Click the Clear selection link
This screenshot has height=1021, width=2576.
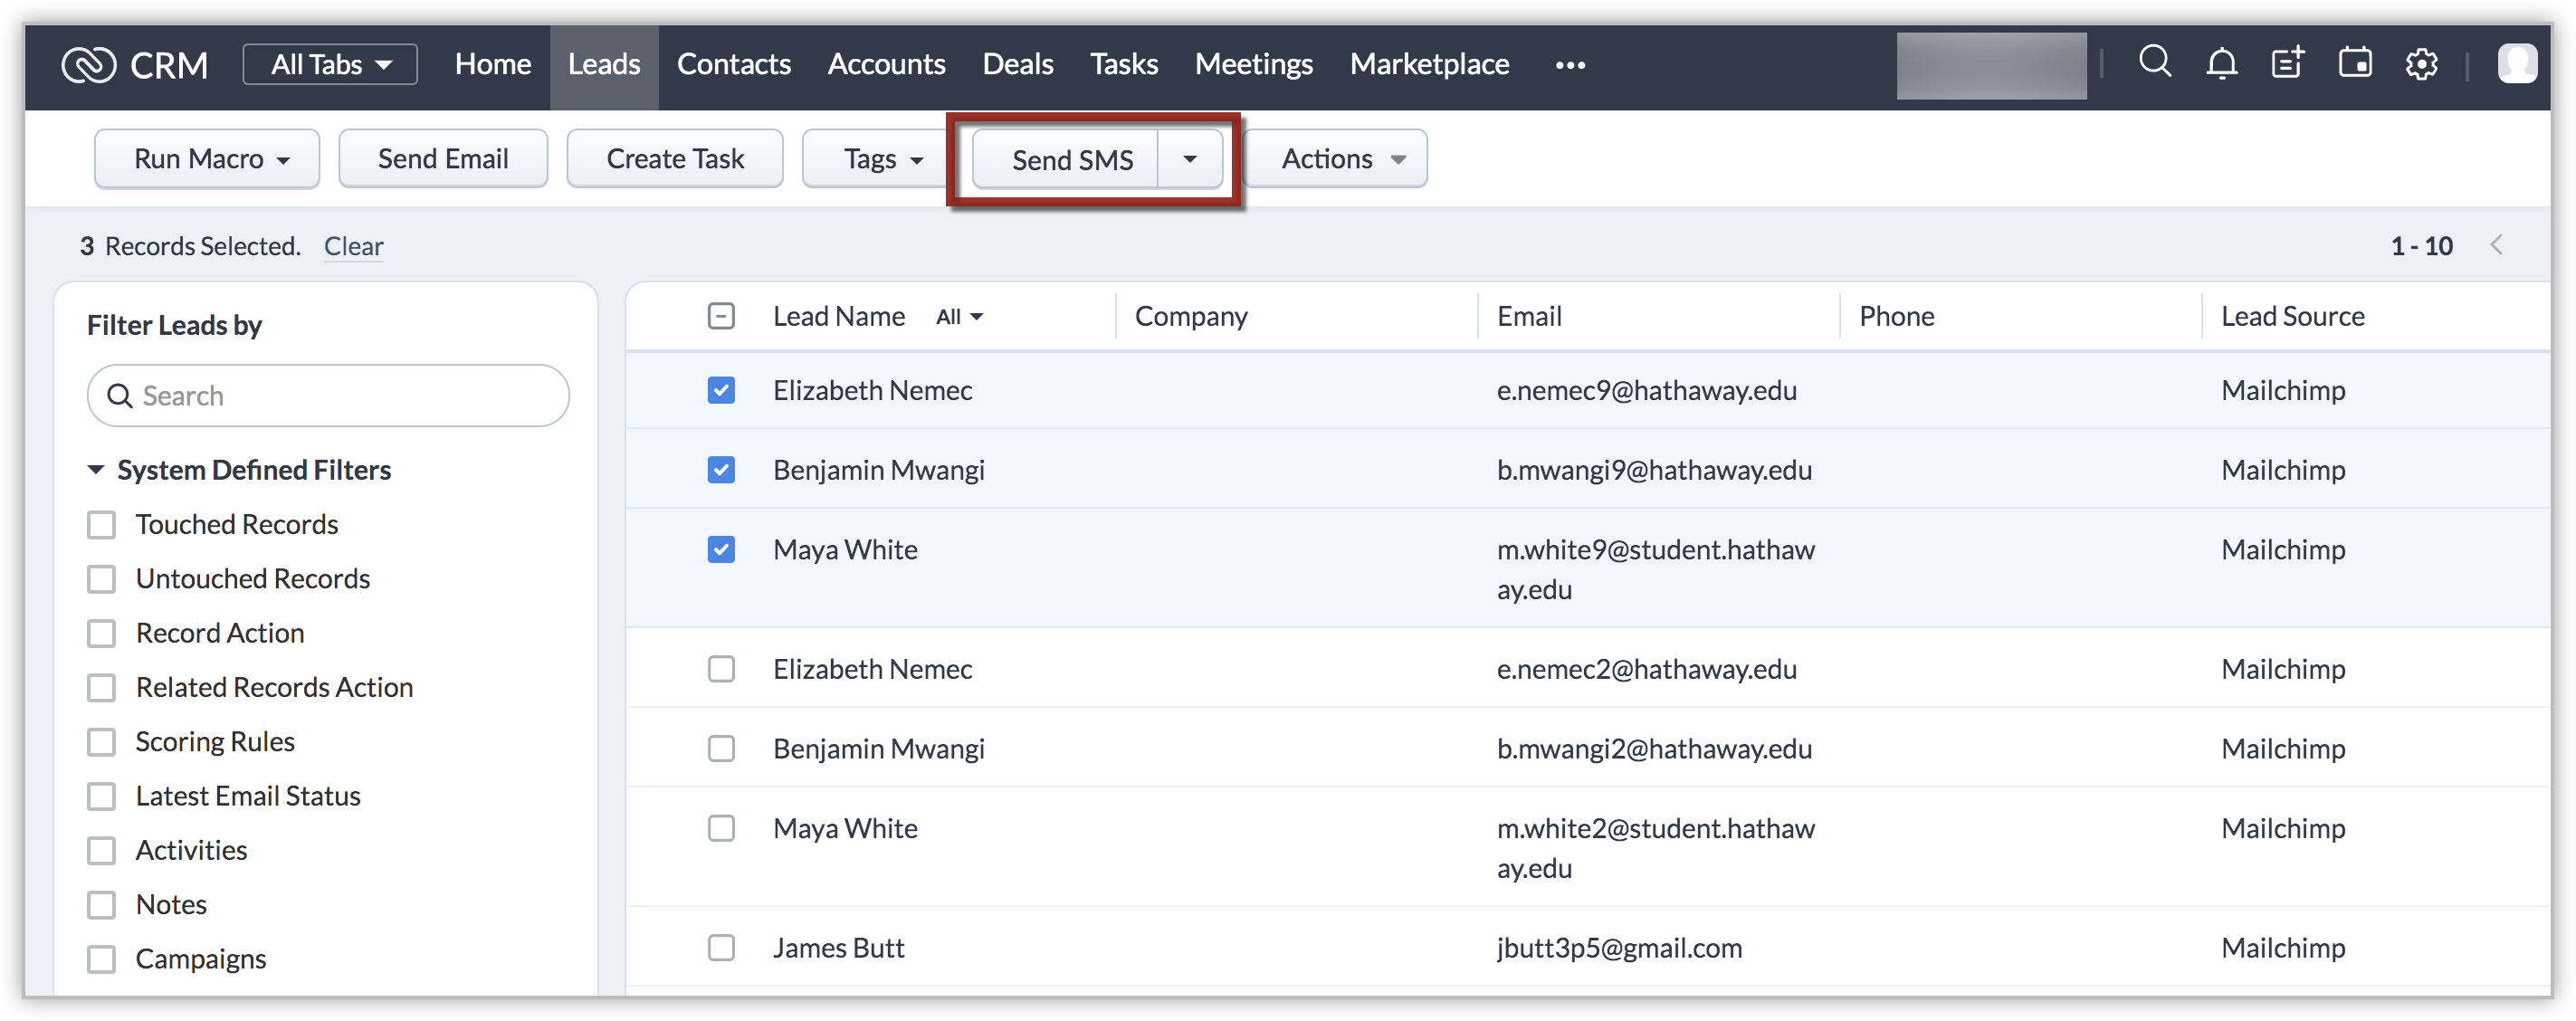pos(353,247)
